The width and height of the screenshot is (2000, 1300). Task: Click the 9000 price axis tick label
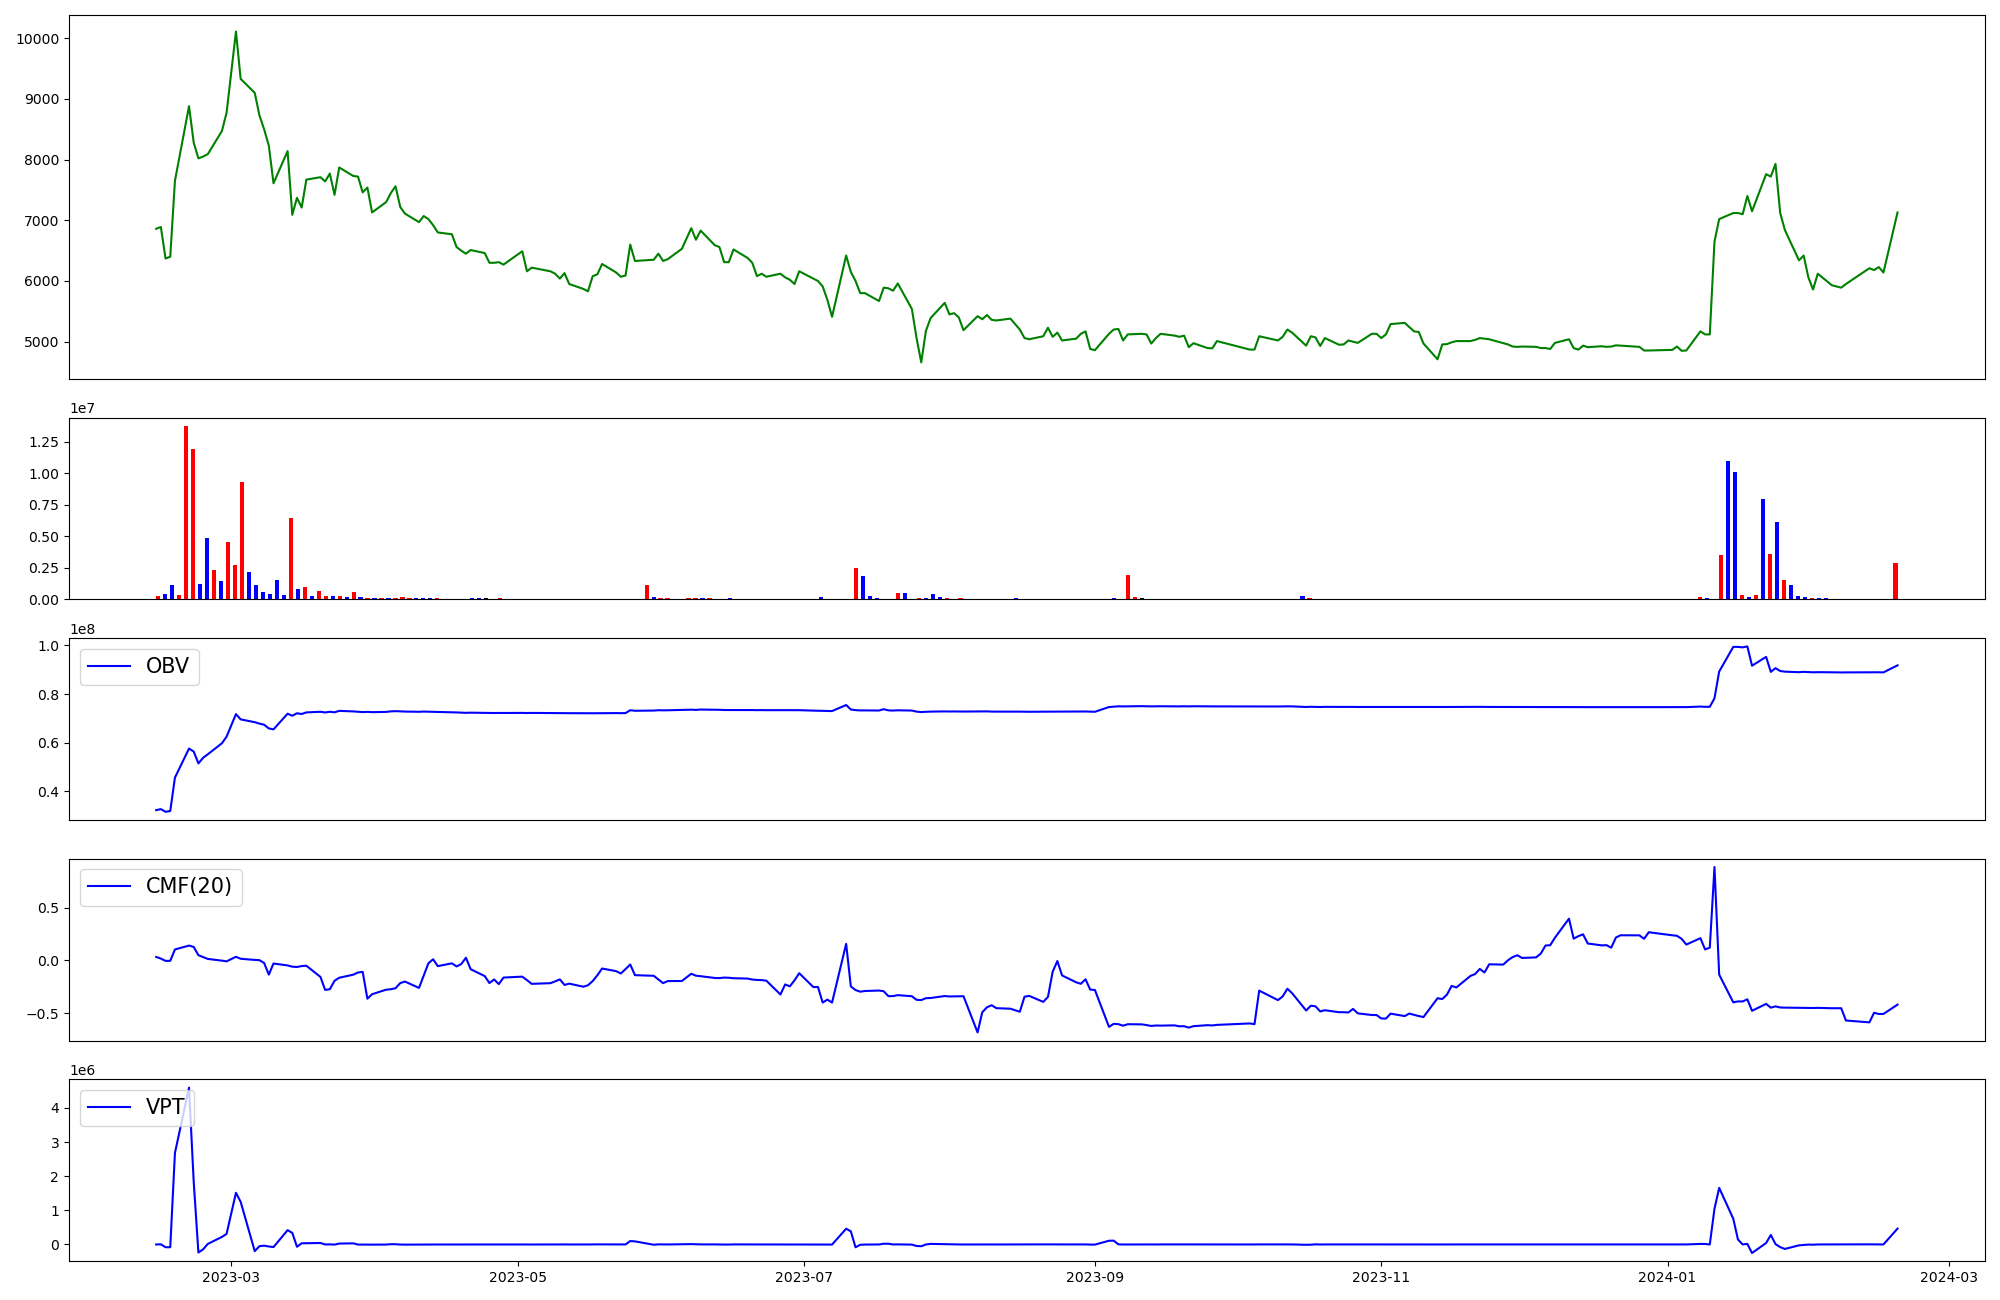point(41,99)
